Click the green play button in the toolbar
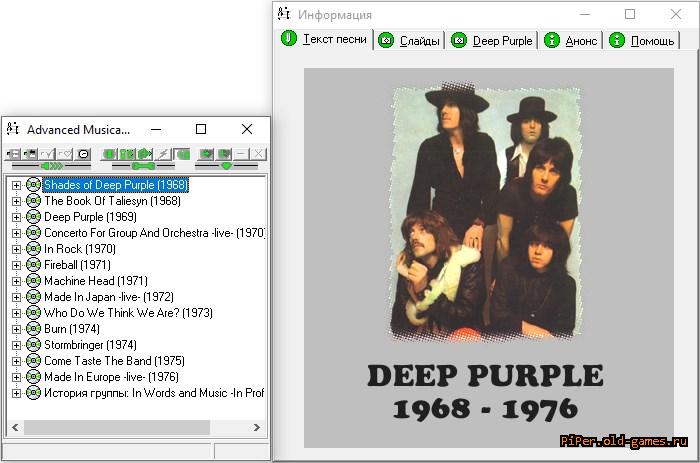The width and height of the screenshot is (700, 463). pos(109,154)
